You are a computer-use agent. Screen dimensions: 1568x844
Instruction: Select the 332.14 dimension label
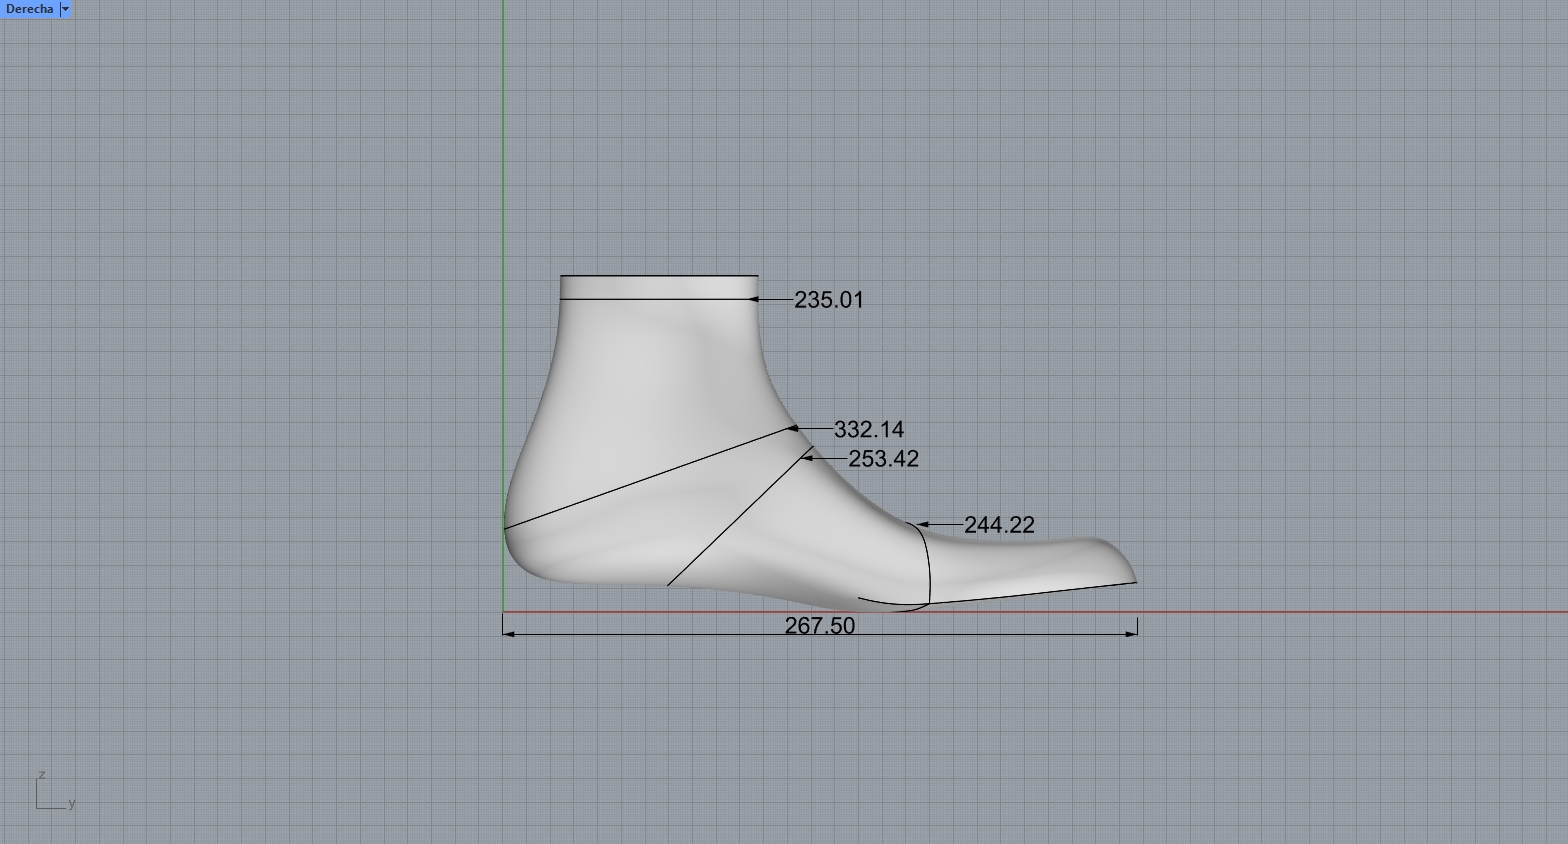tap(868, 430)
